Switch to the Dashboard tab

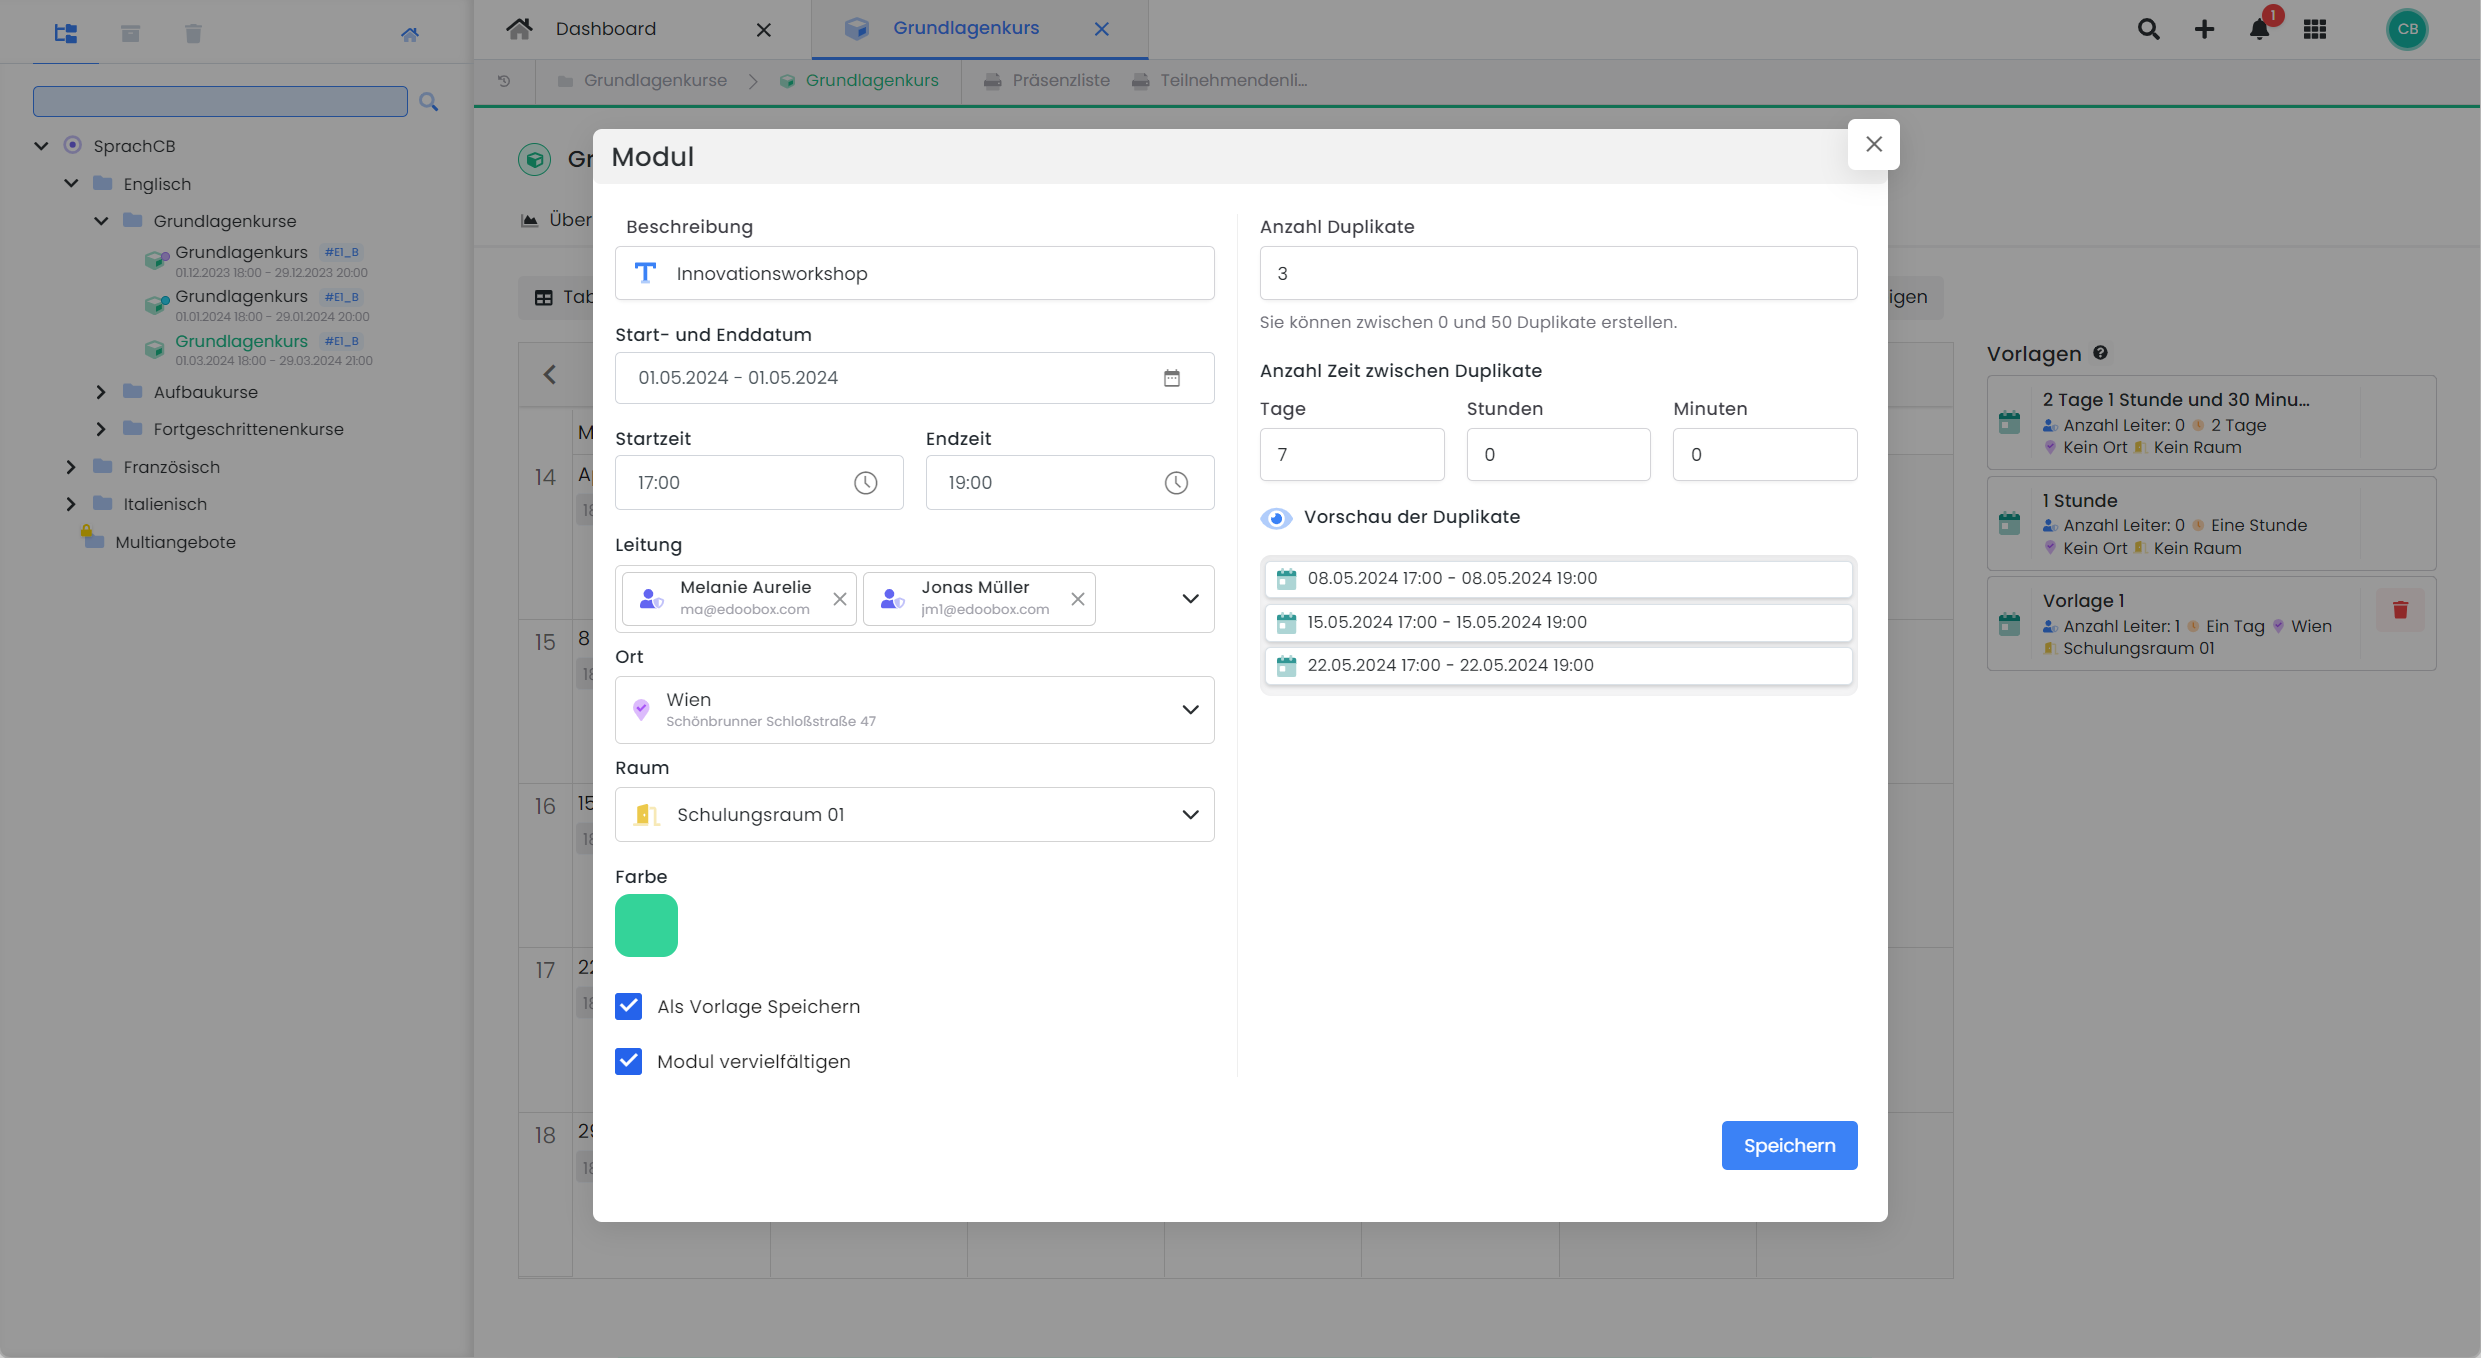pos(605,28)
